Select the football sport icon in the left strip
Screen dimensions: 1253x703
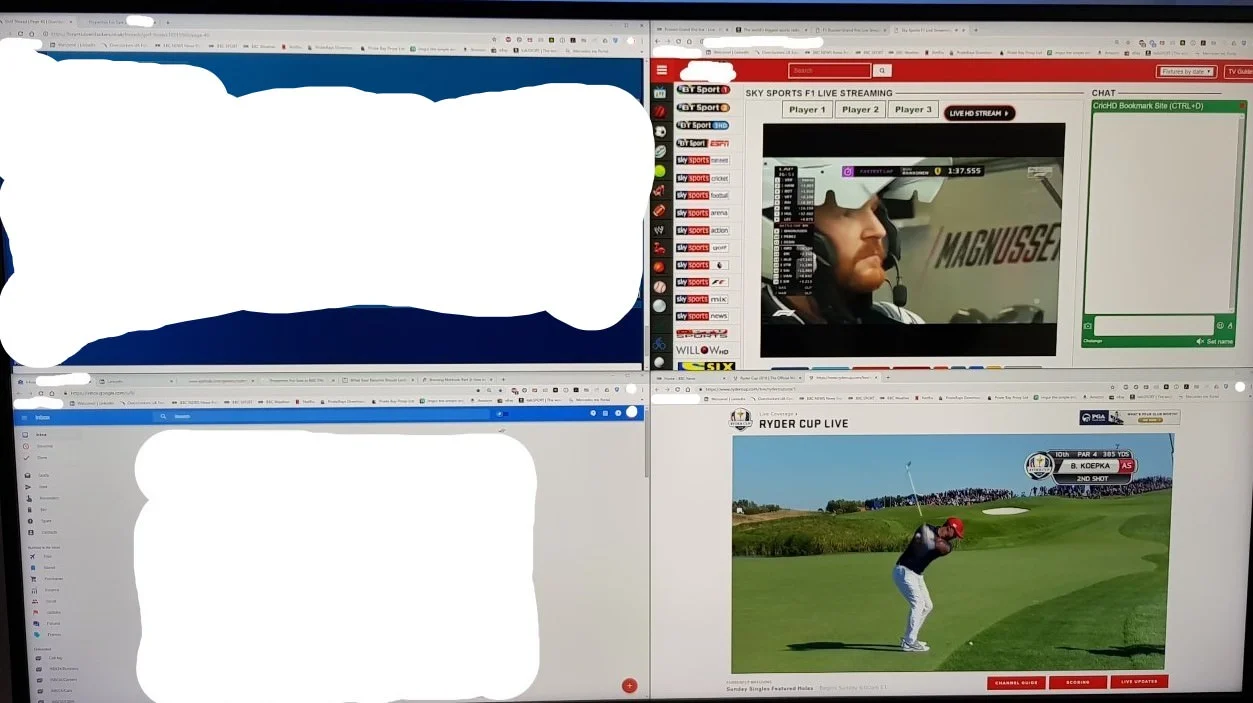(x=660, y=131)
